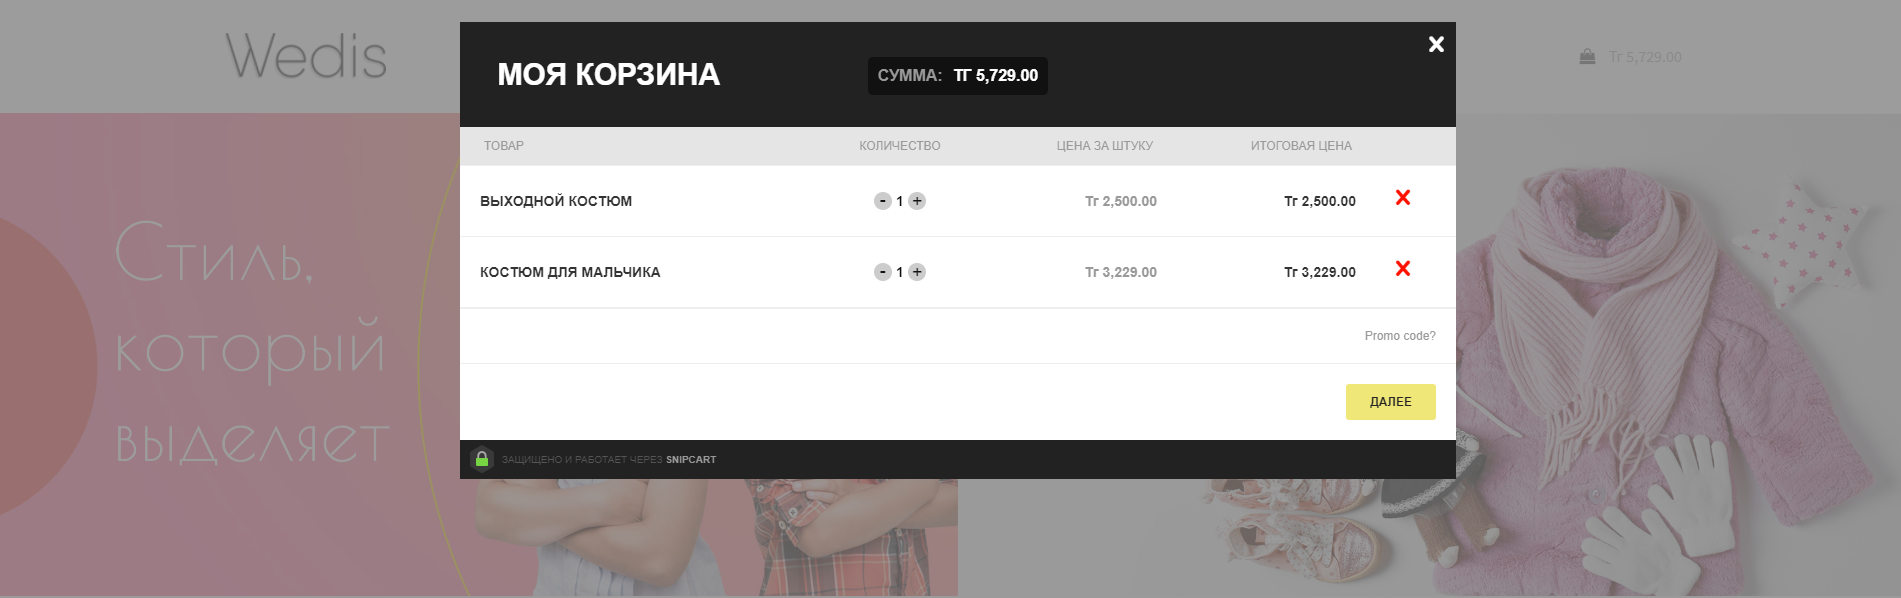Decrease quantity of Костюм для мальчика

click(x=882, y=272)
